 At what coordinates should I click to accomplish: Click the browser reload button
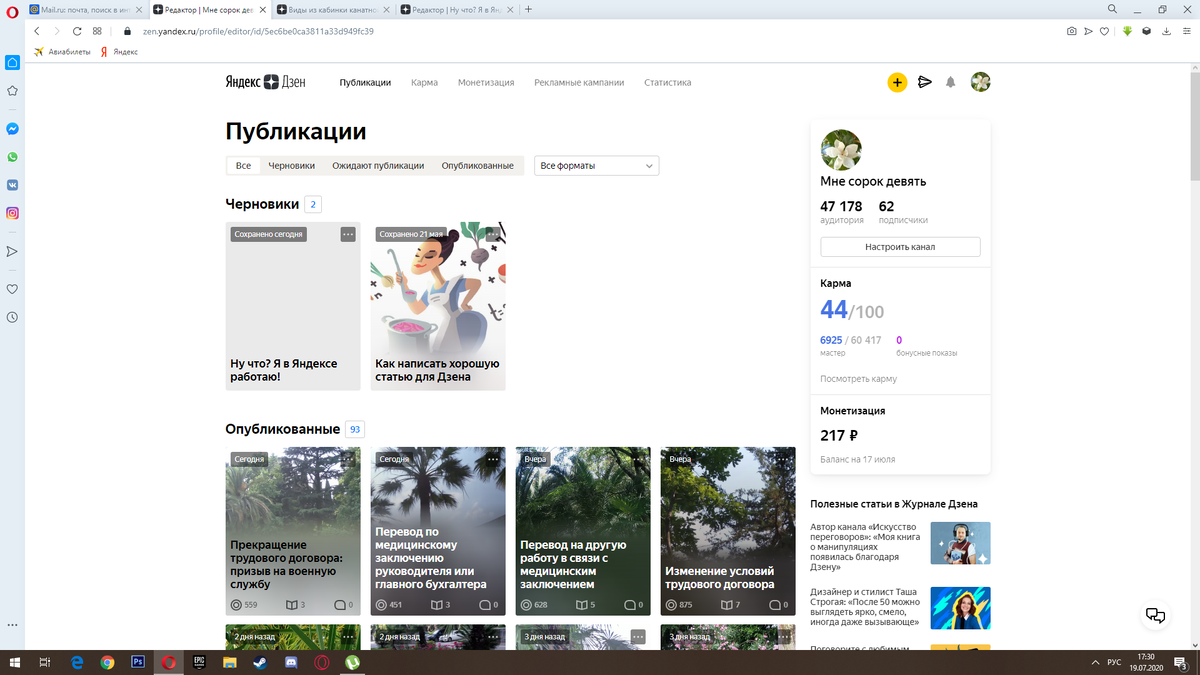click(77, 31)
